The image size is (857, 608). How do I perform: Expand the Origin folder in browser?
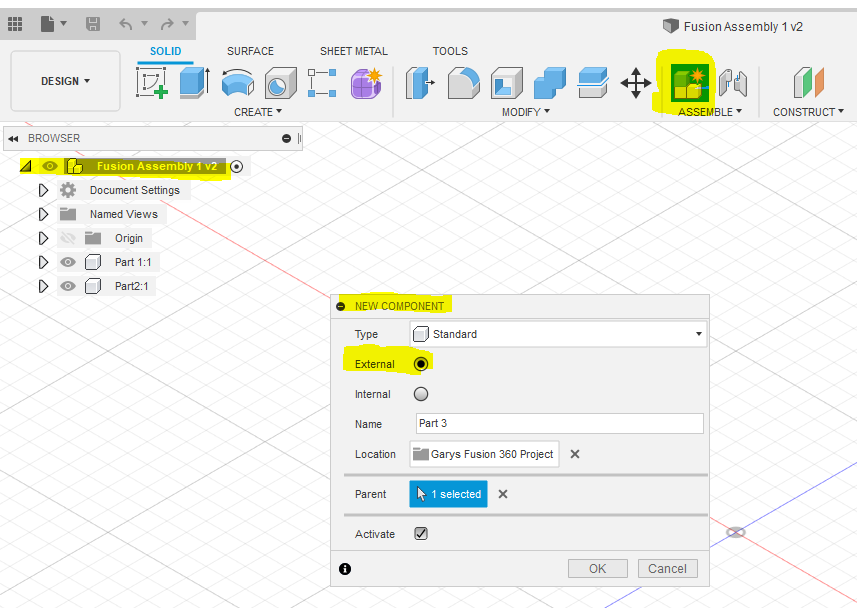(x=43, y=238)
